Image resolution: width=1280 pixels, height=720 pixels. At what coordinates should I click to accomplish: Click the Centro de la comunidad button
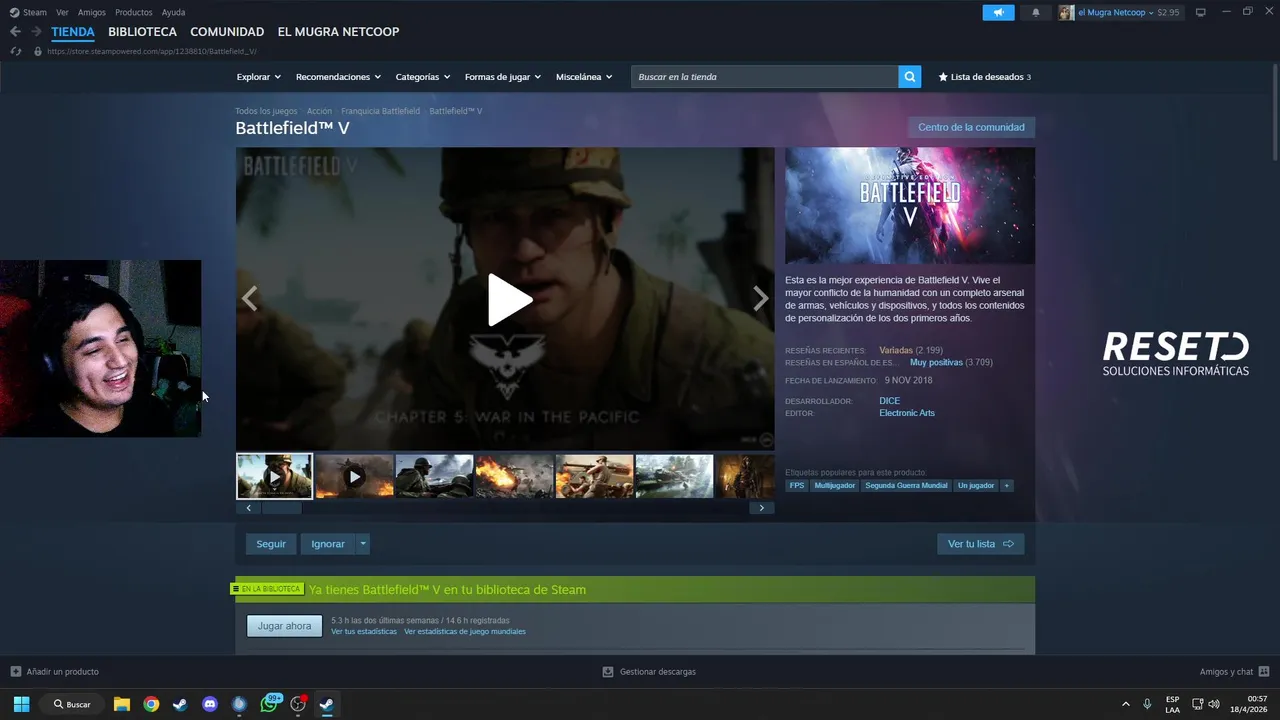tap(971, 127)
